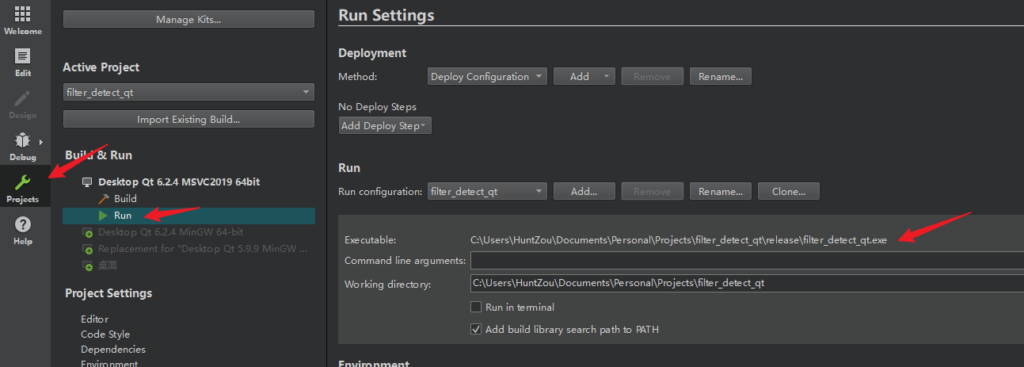Screen dimensions: 1024x367
Task: Open Code Style project settings
Action: click(x=105, y=334)
